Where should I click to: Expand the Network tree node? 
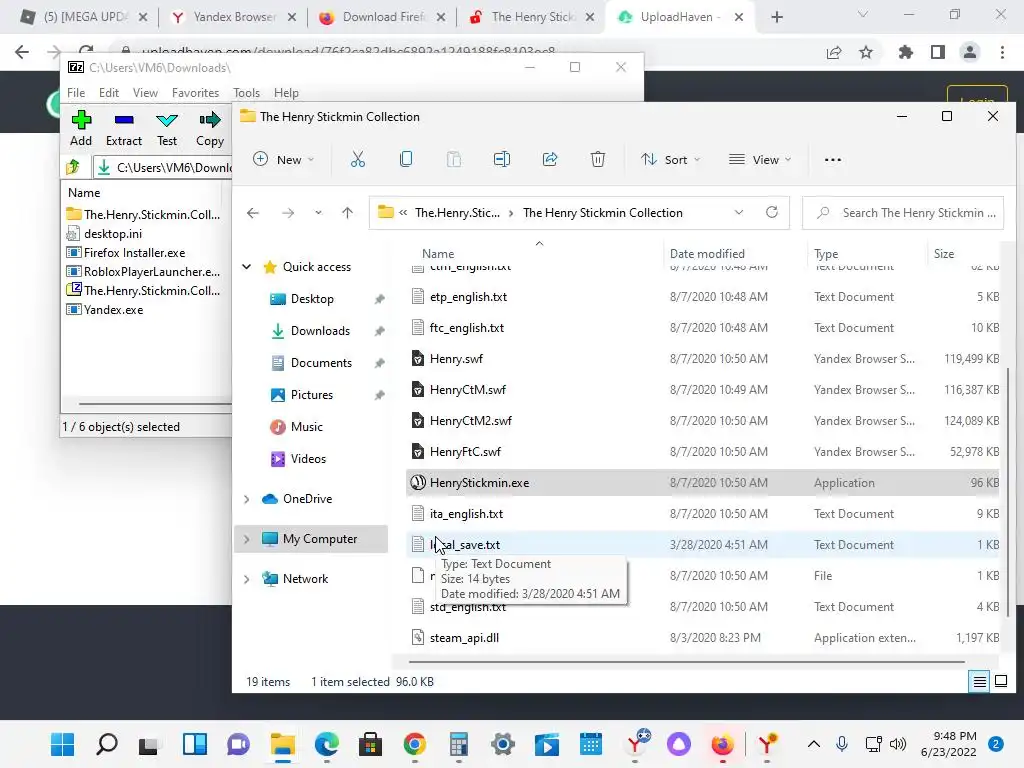[246, 579]
